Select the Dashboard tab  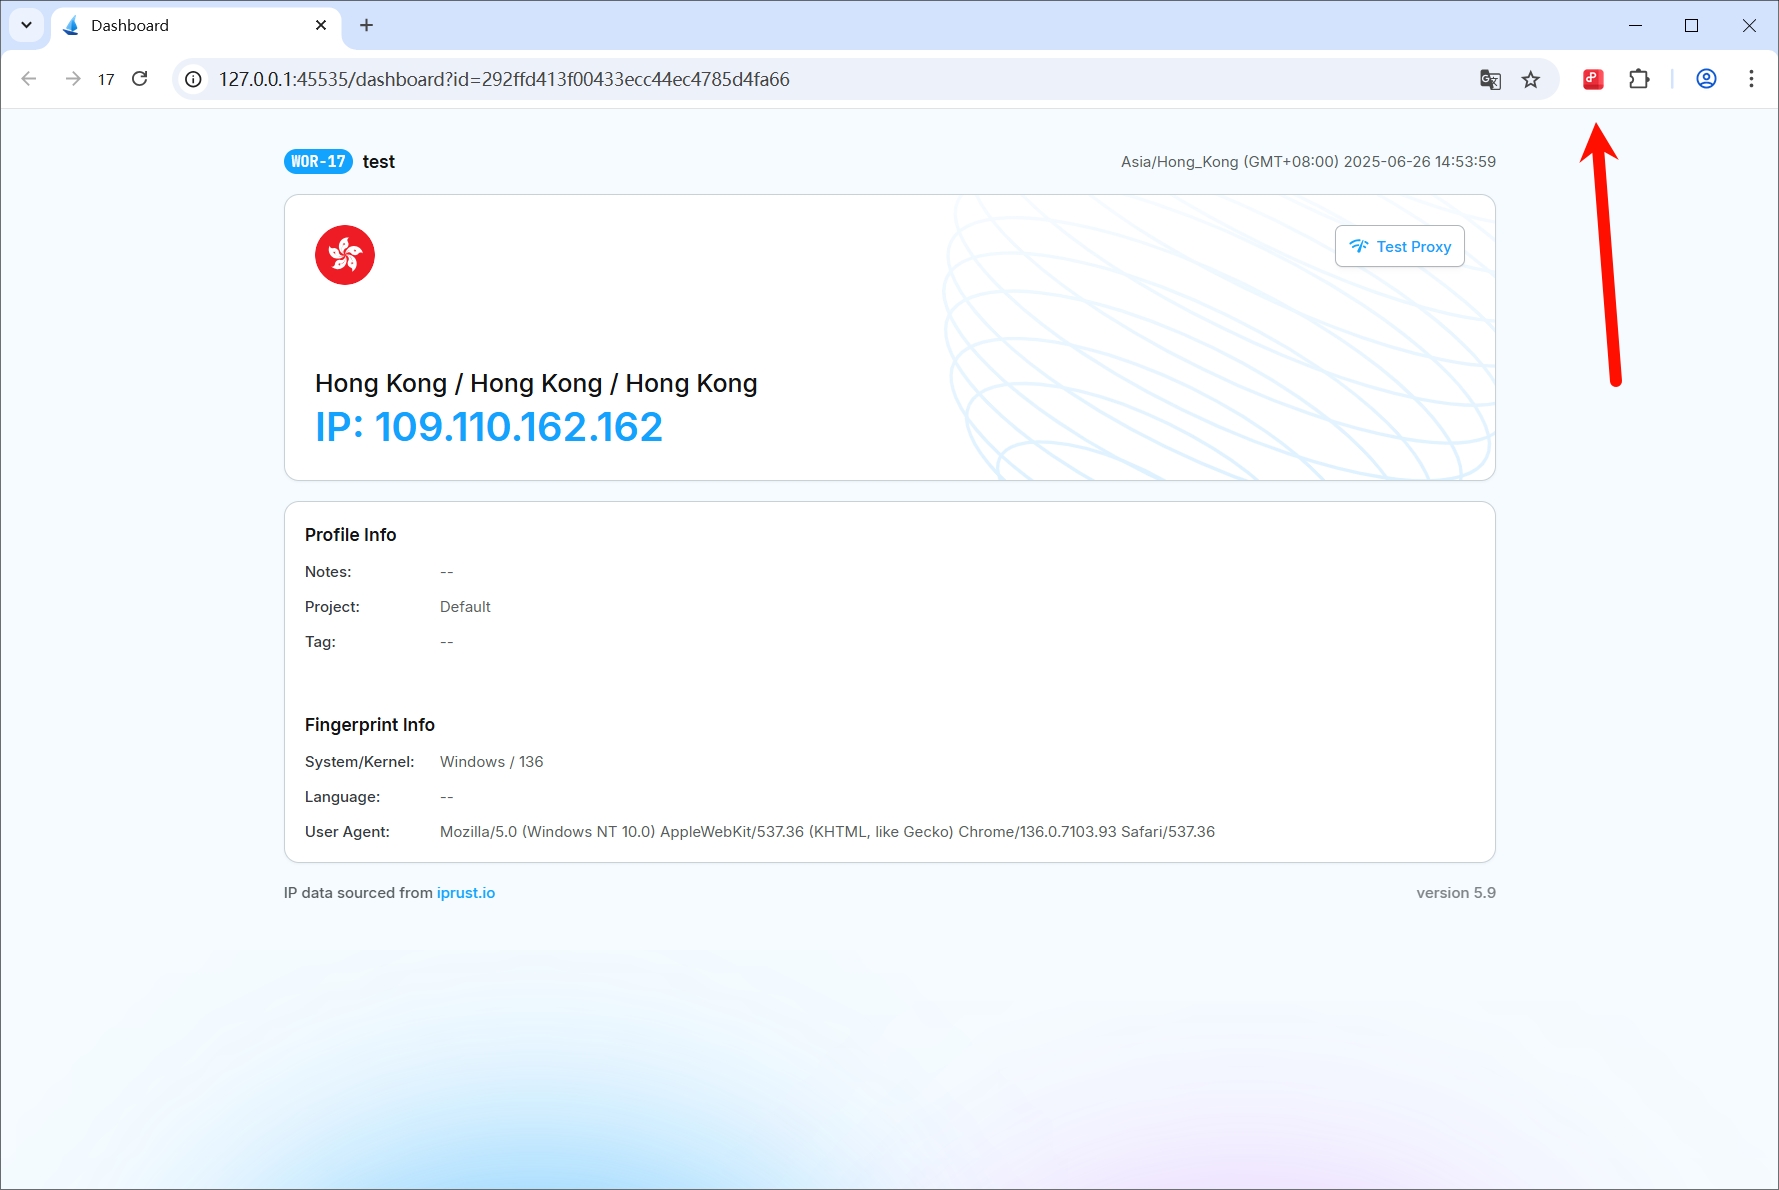pos(180,26)
